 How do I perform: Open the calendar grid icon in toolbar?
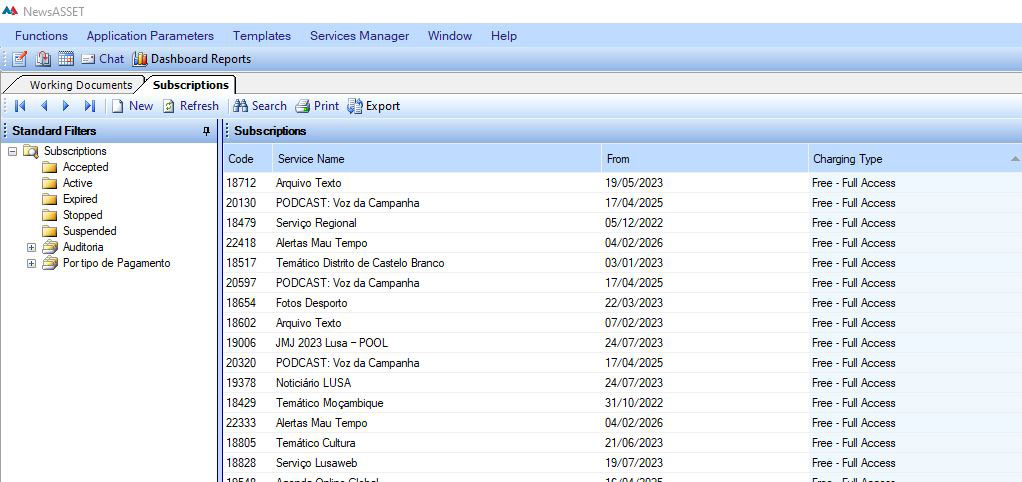pos(66,59)
